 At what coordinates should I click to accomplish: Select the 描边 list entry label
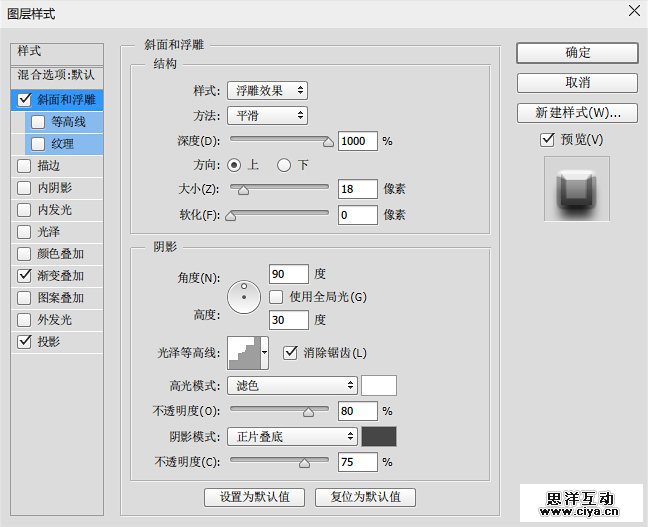pos(49,166)
